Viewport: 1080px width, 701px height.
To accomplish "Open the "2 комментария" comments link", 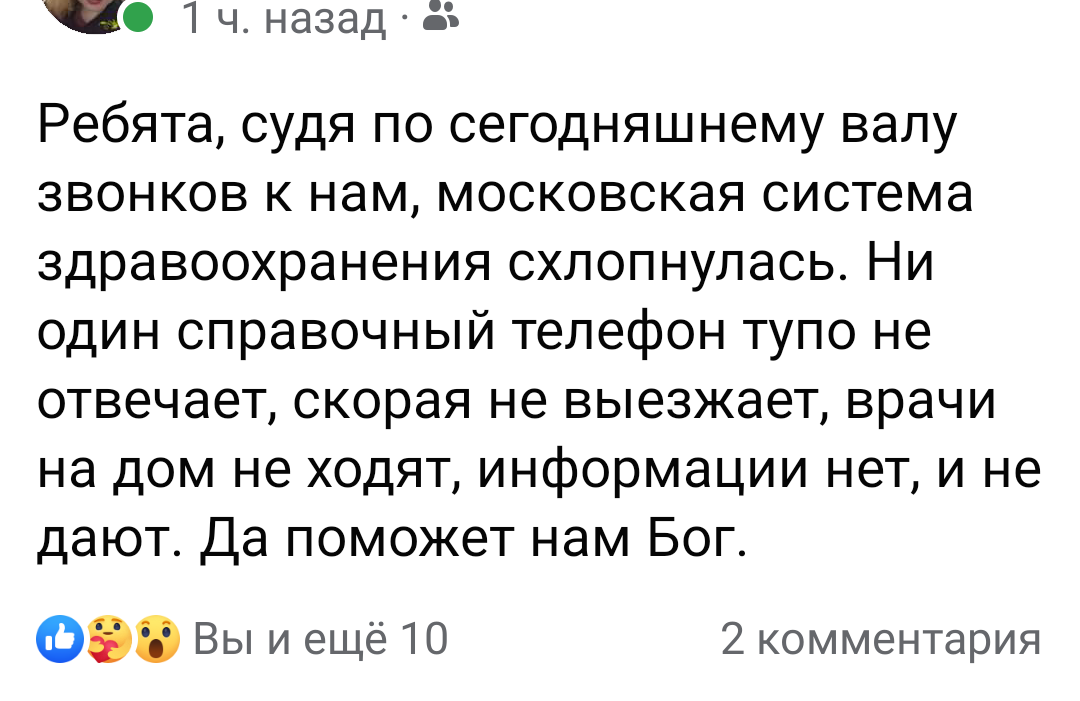I will coord(880,639).
